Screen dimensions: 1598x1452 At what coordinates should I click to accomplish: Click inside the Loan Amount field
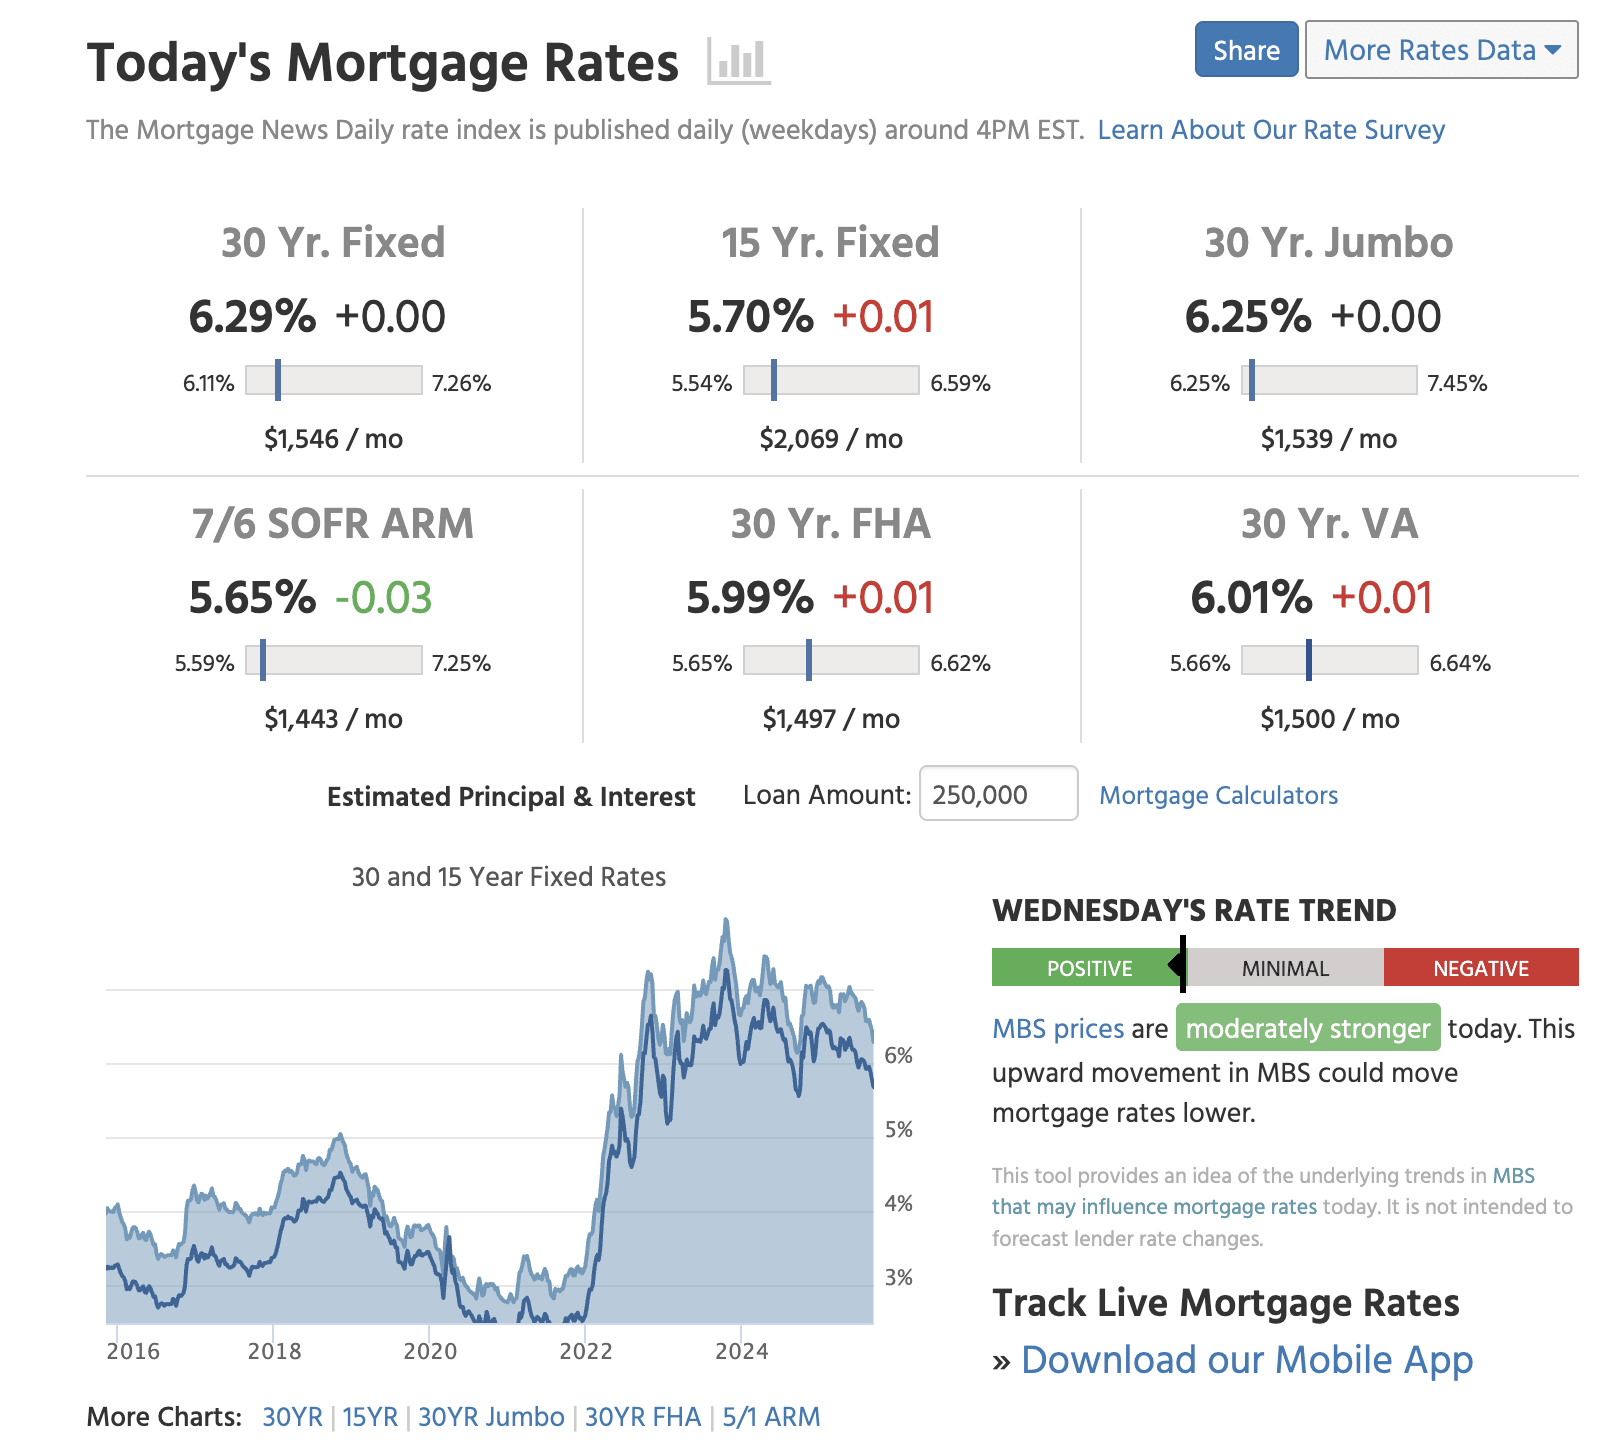(x=997, y=794)
